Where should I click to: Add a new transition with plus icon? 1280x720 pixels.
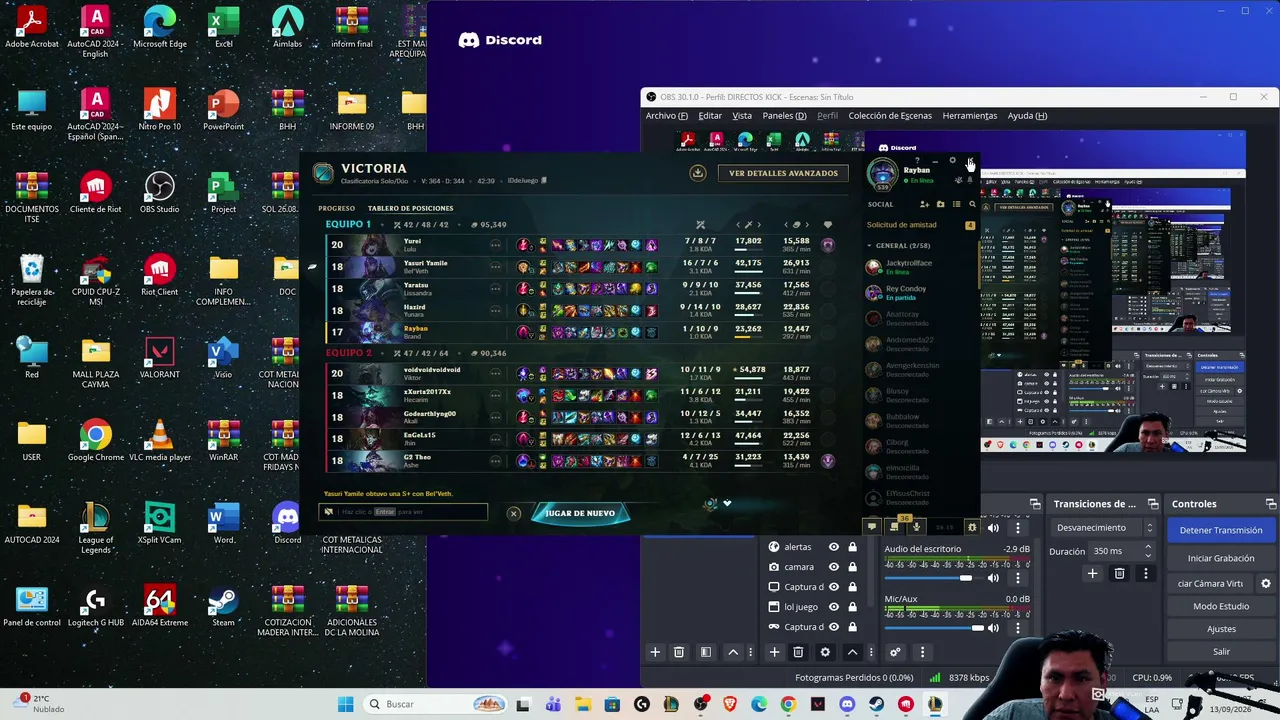point(1092,573)
